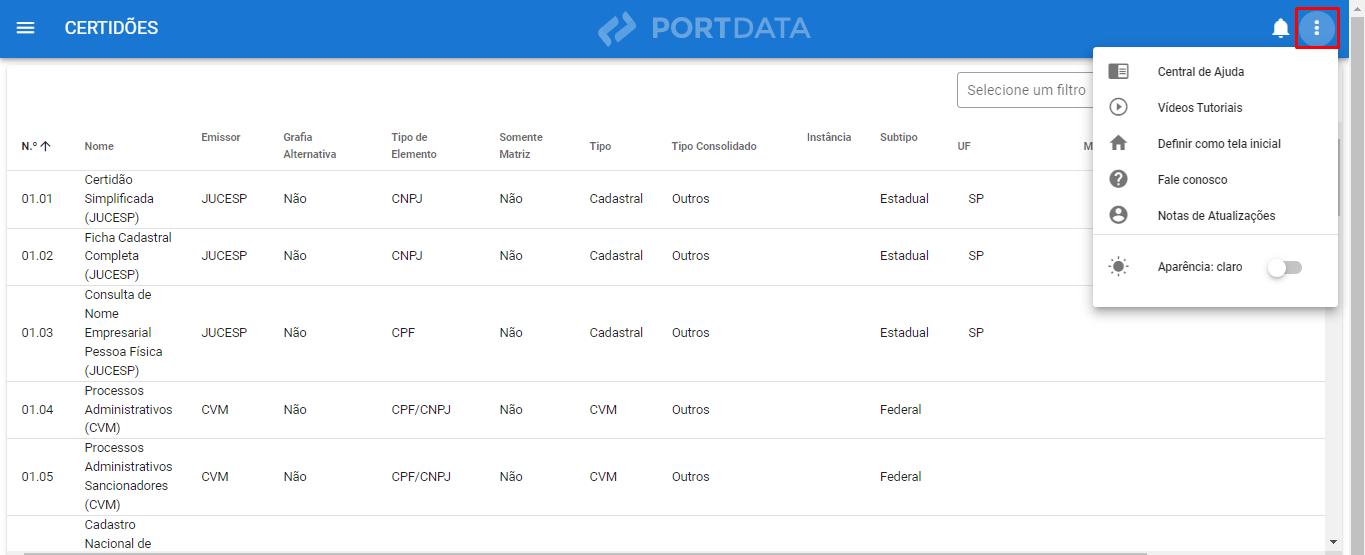The width and height of the screenshot is (1365, 555).
Task: Click the Nome column header
Action: click(99, 146)
